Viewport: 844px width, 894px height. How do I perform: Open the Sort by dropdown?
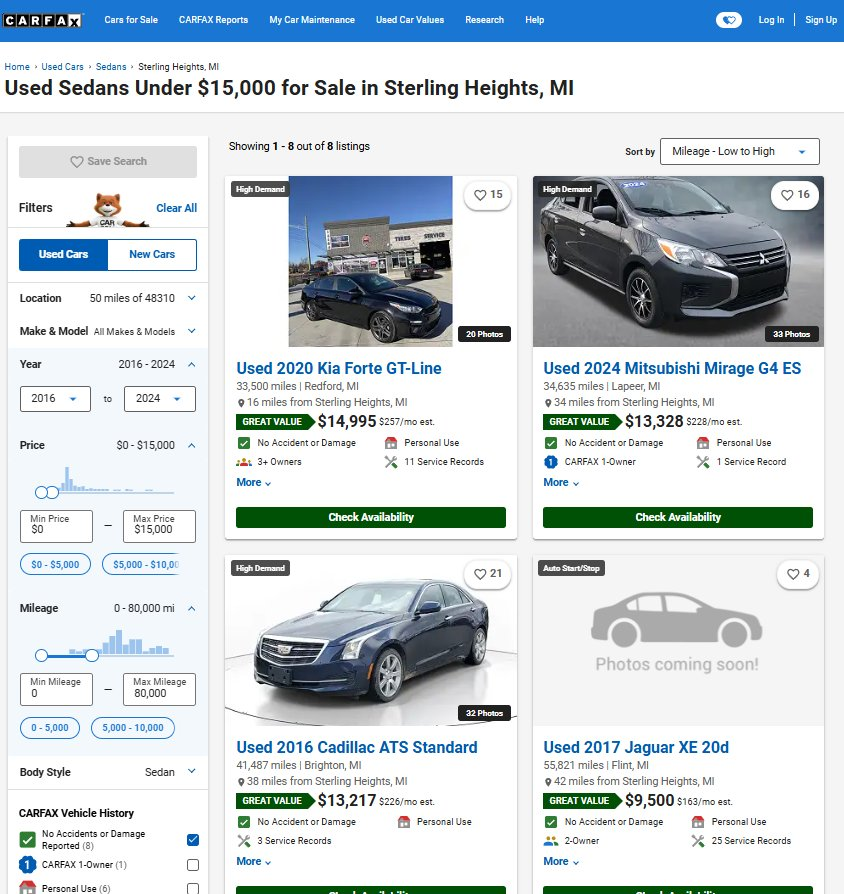tap(740, 152)
